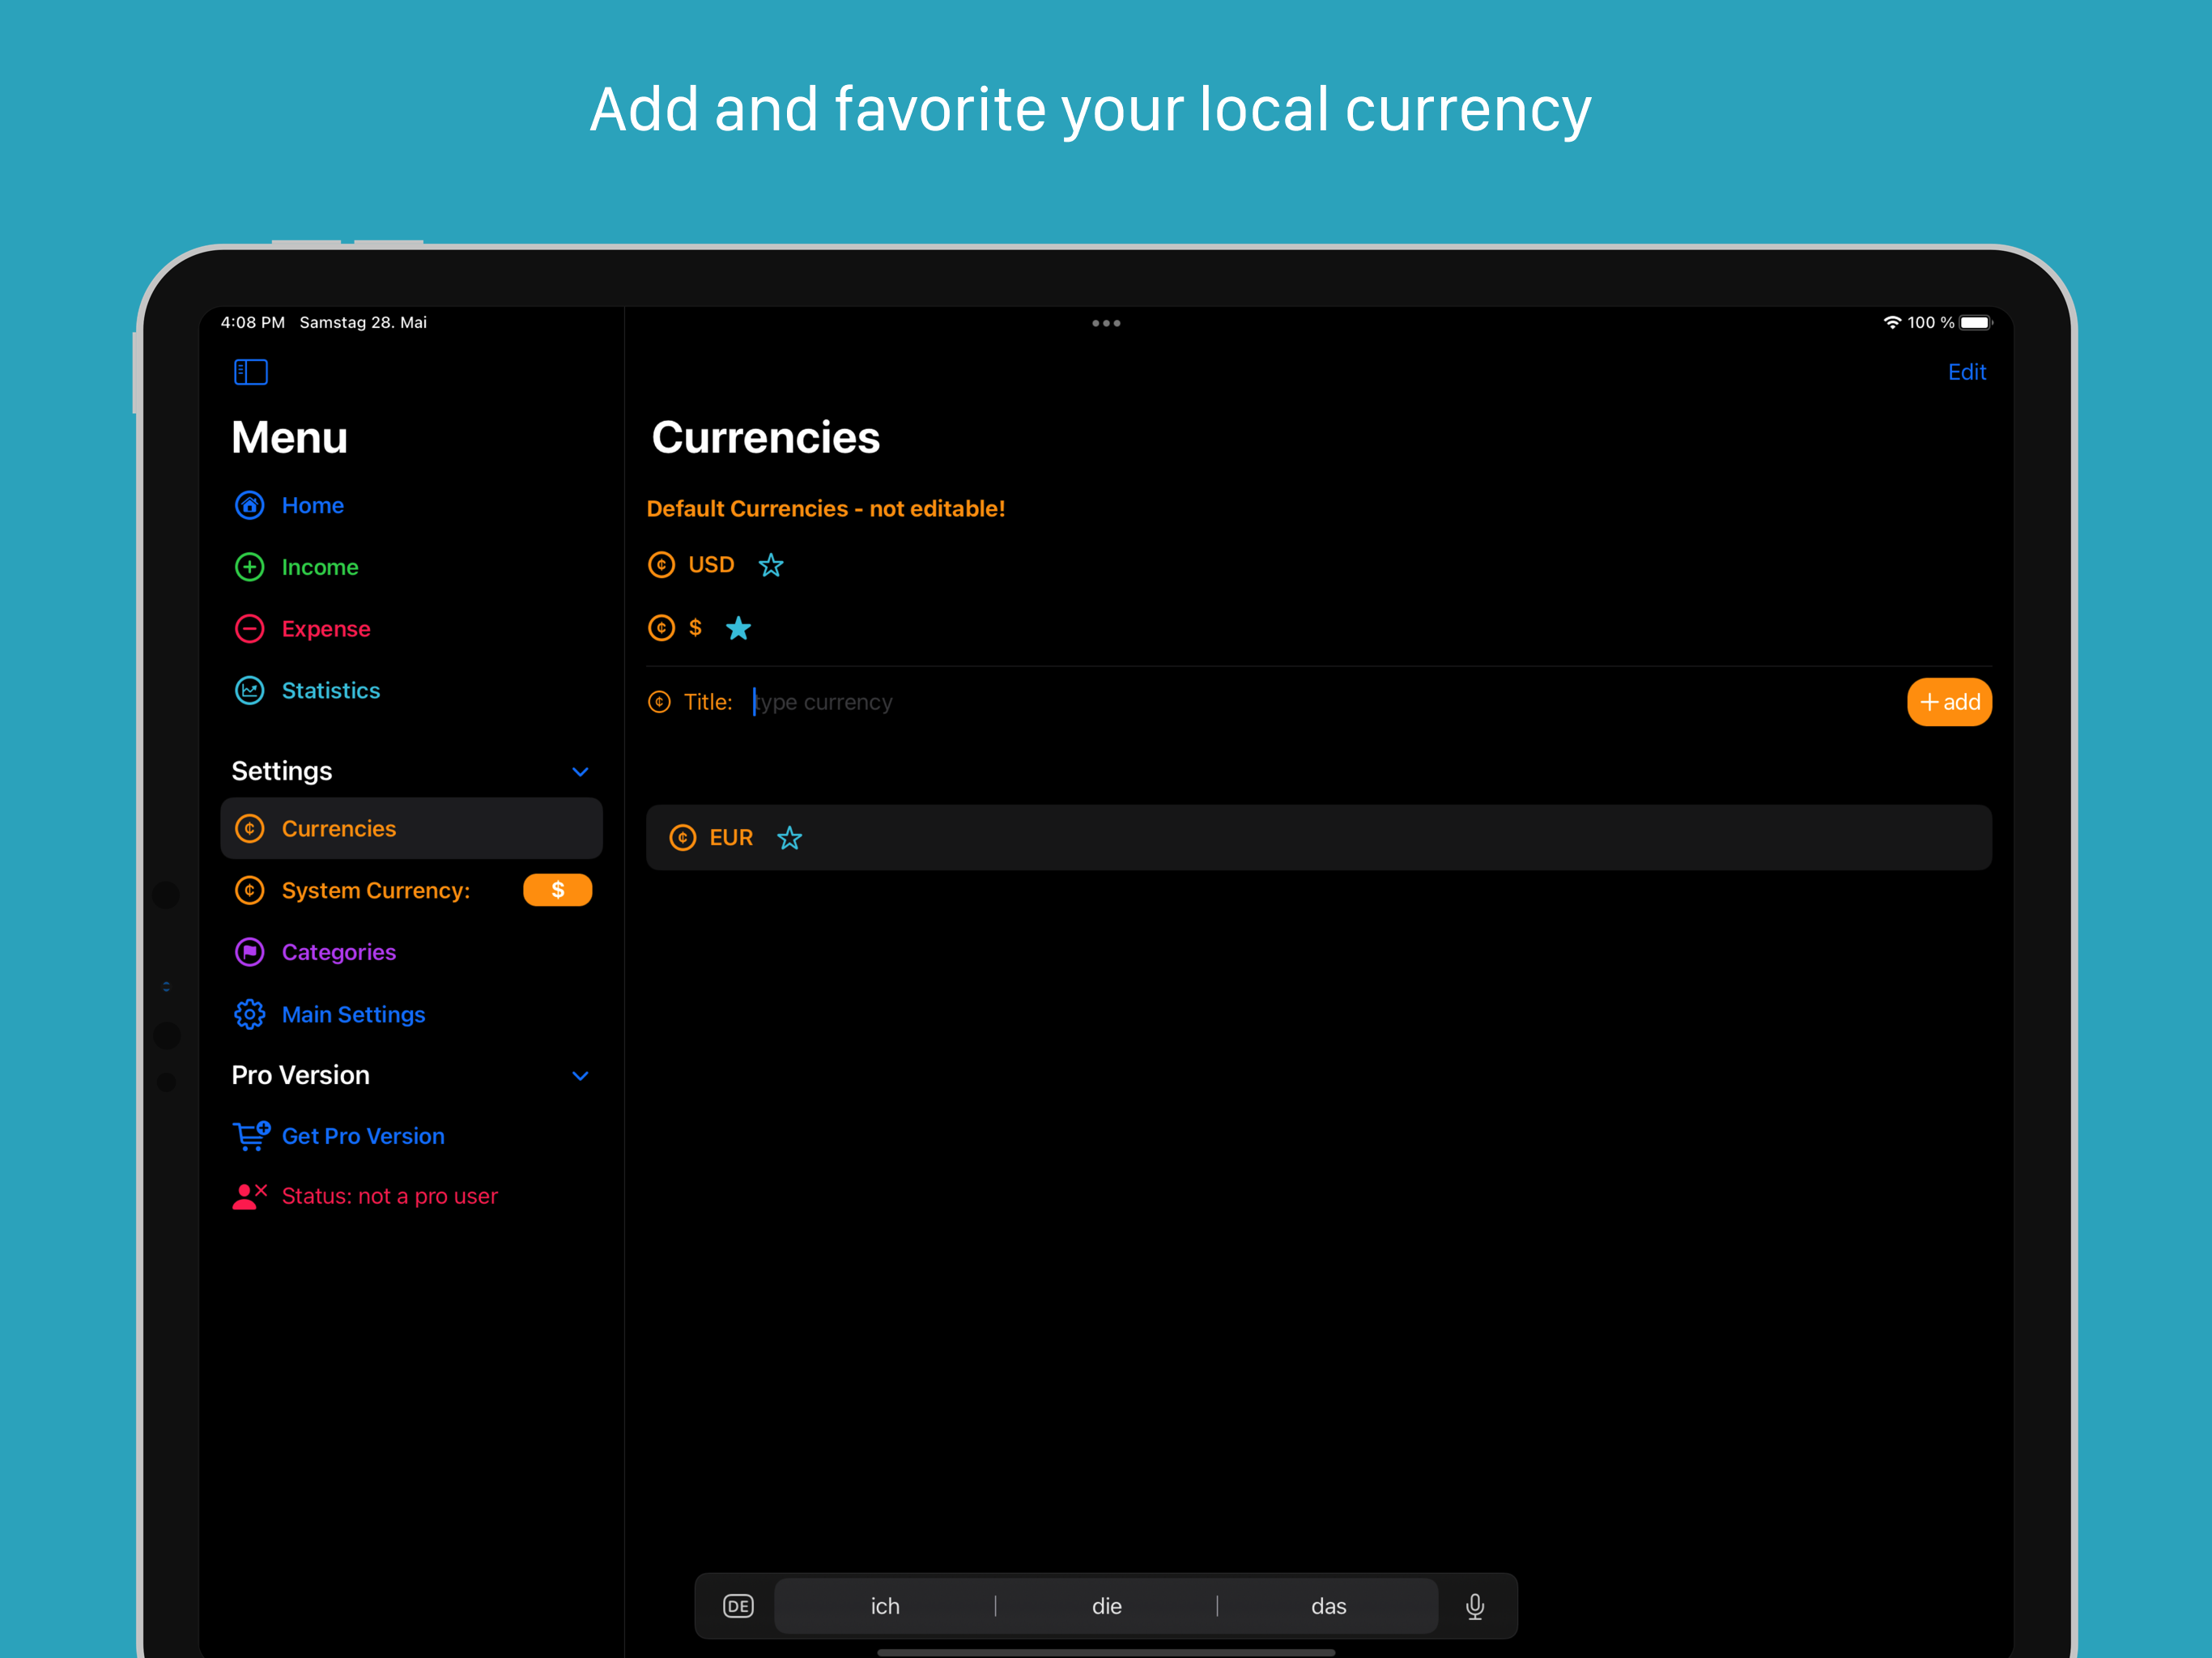Click the coin icon beside EUR

[682, 838]
